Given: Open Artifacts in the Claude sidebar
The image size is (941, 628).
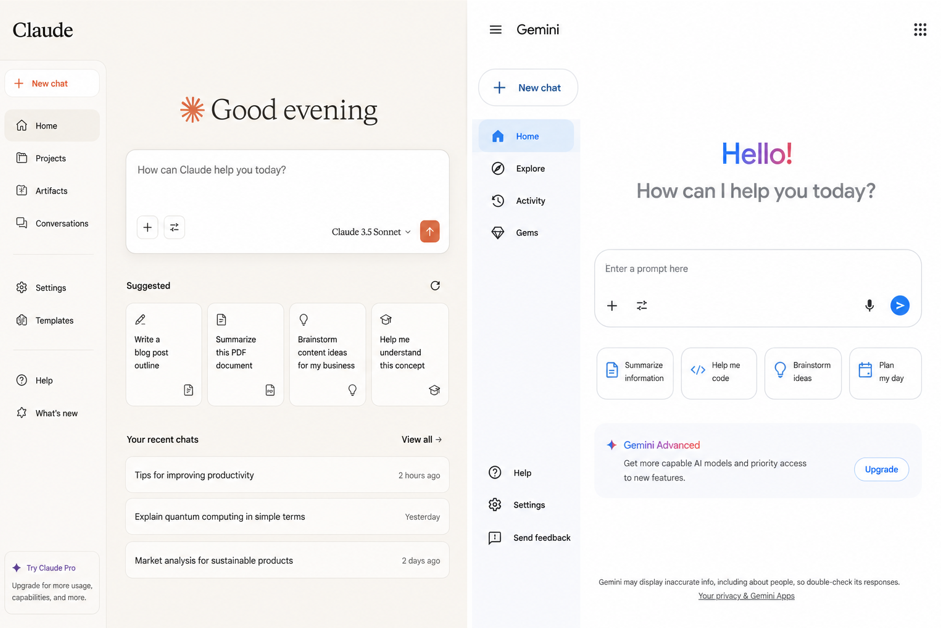Looking at the screenshot, I should 52,190.
